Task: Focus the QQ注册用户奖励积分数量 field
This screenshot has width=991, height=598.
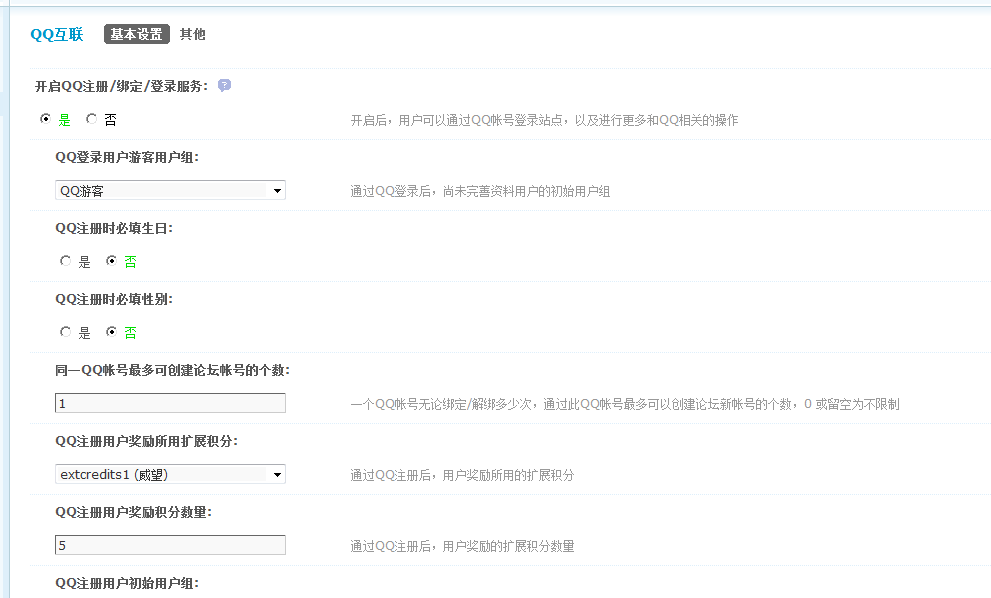Action: pyautogui.click(x=170, y=545)
